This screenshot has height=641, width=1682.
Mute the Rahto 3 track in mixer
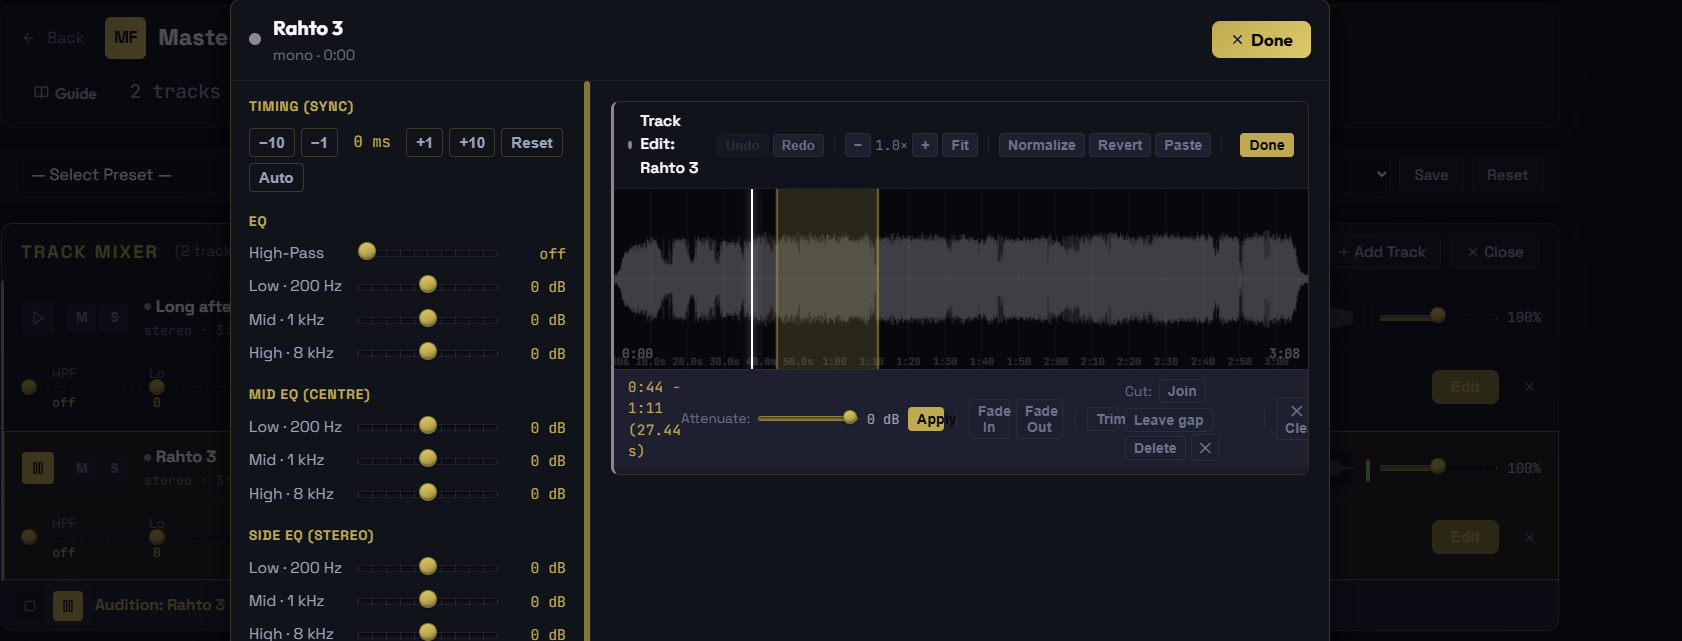pos(82,467)
